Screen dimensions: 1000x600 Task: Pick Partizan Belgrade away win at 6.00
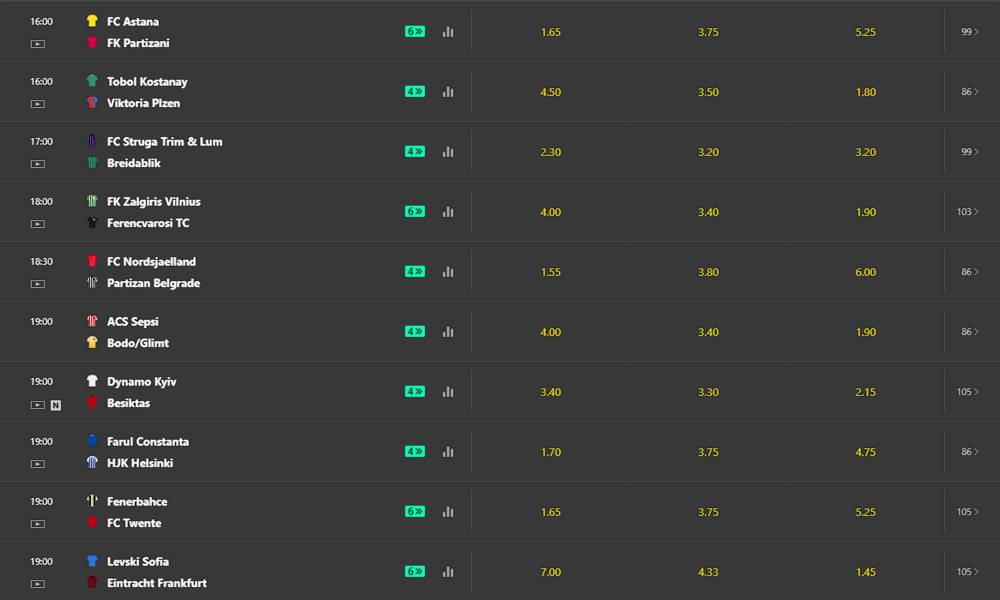tap(865, 272)
